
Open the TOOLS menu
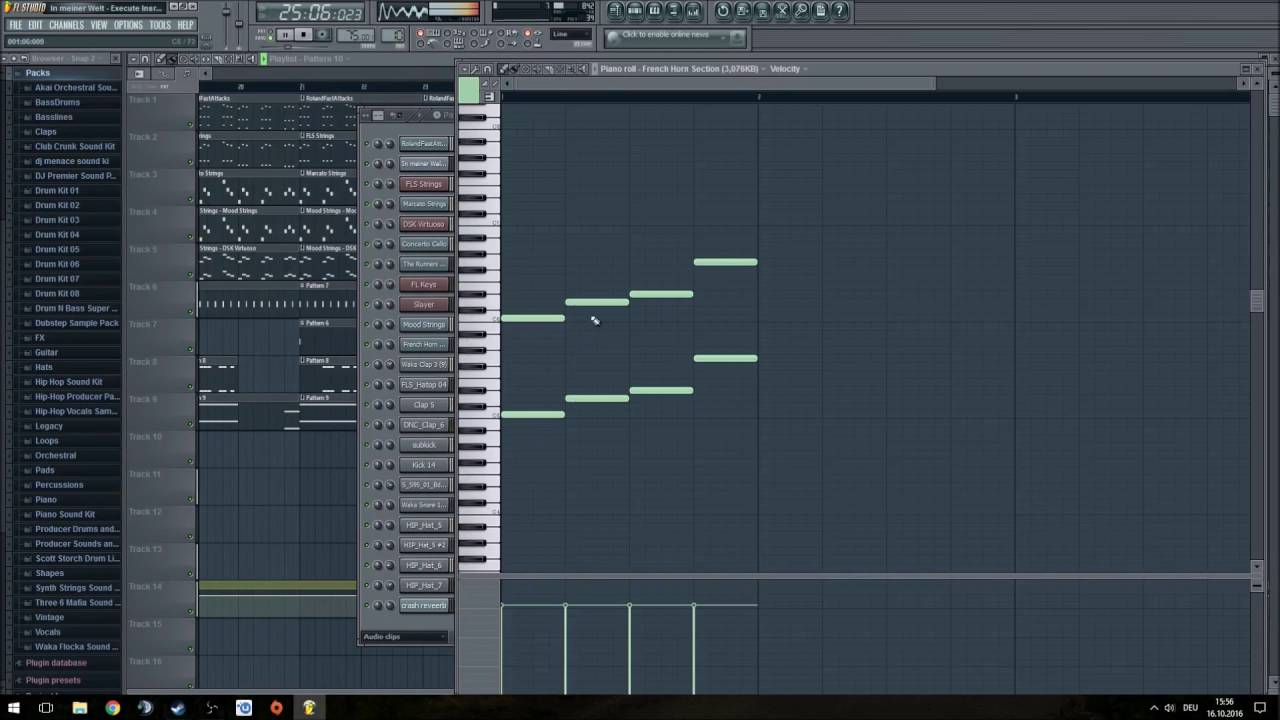point(160,25)
